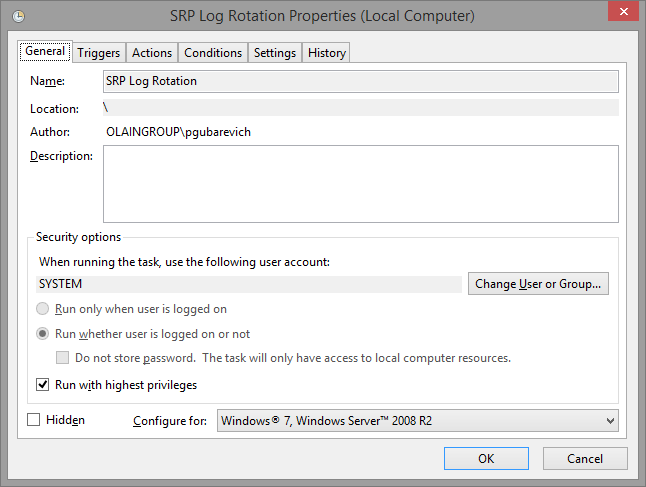Viewport: 646px width, 487px height.
Task: Open the Triggers tab
Action: tap(99, 53)
